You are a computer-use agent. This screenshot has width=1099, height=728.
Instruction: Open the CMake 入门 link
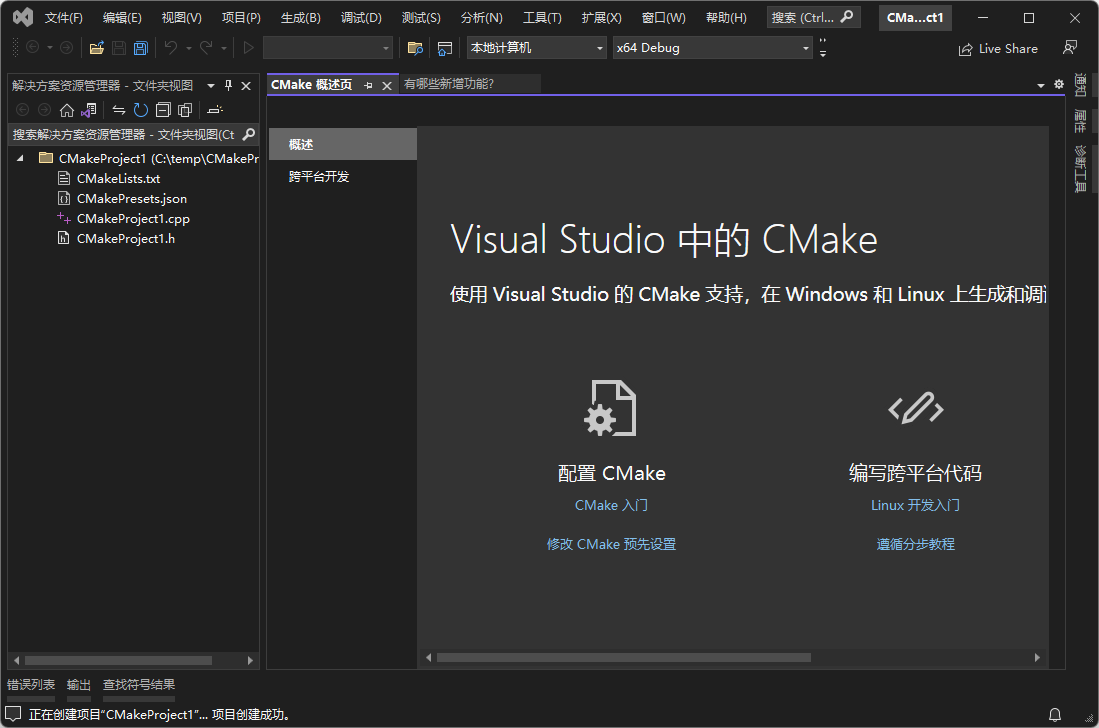610,505
